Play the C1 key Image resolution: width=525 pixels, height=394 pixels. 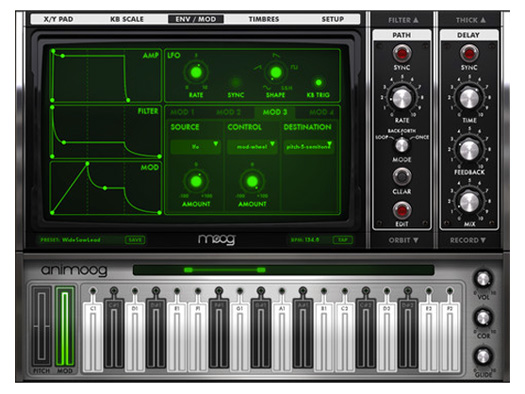(x=93, y=336)
